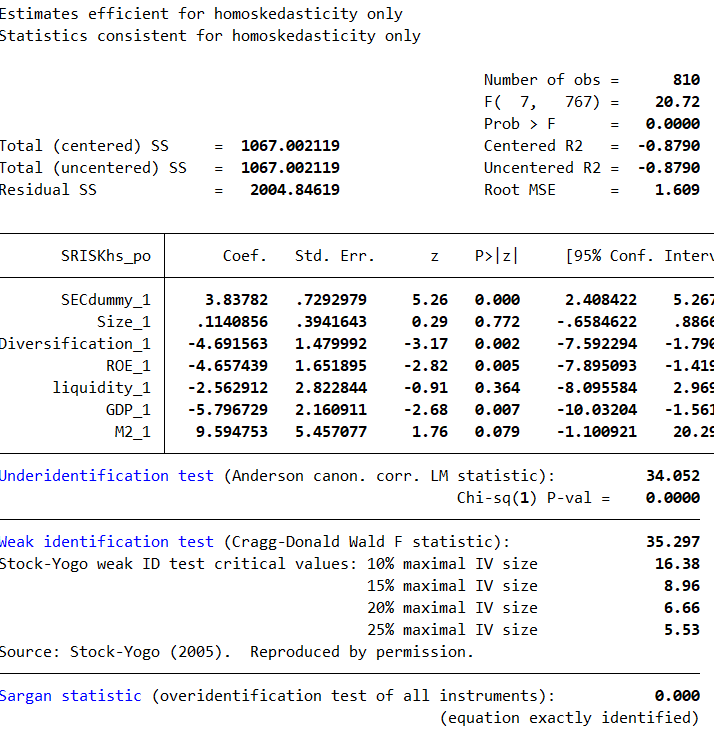Click the Coef. column header
714x738 pixels.
coord(245,256)
